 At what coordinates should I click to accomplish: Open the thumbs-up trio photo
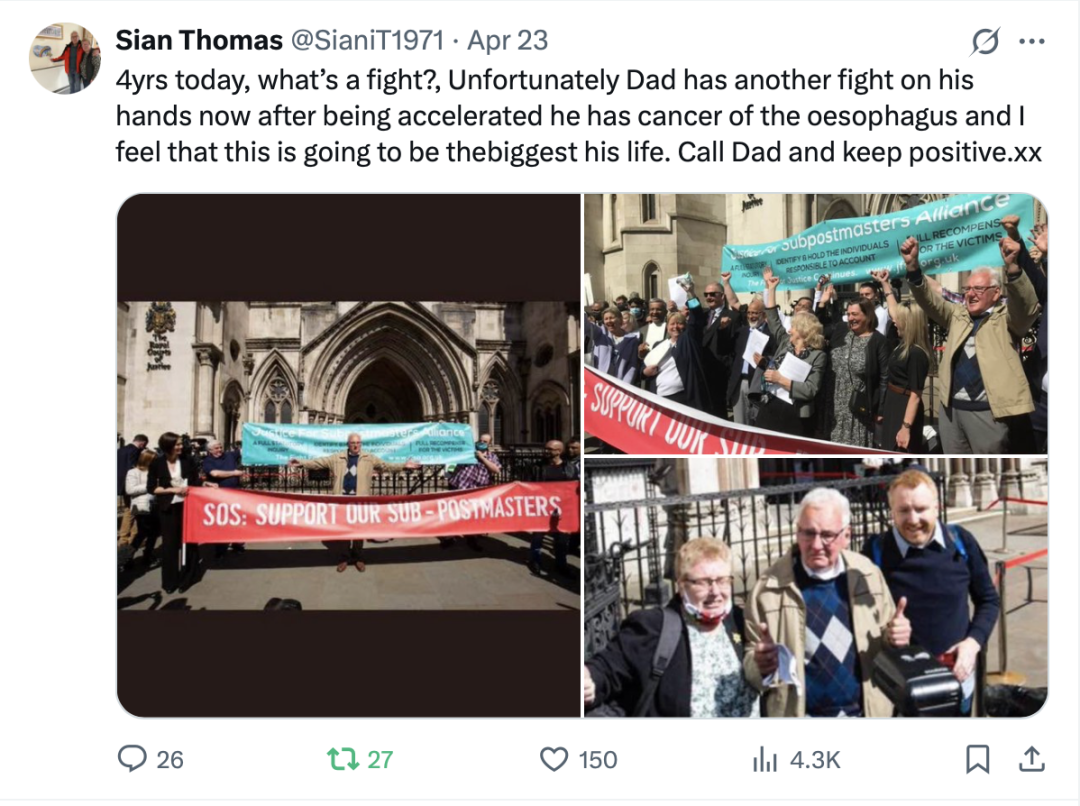pyautogui.click(x=816, y=588)
